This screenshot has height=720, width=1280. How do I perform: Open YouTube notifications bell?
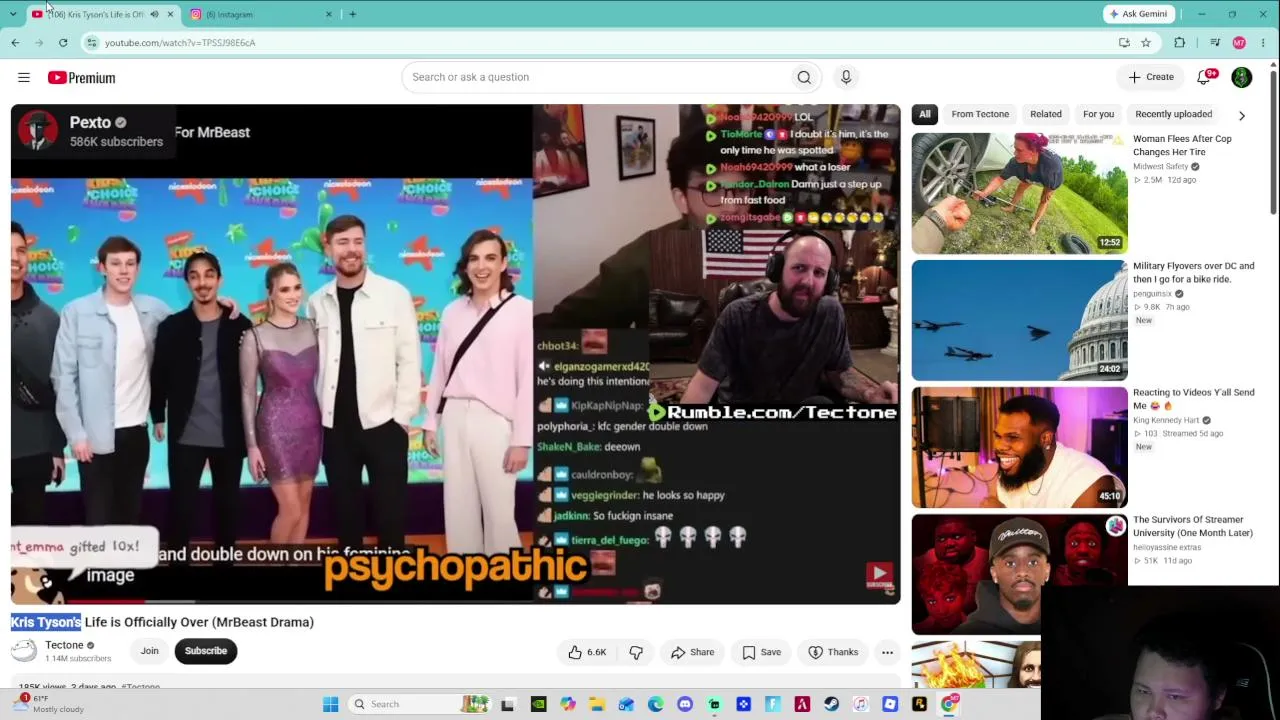click(1205, 77)
